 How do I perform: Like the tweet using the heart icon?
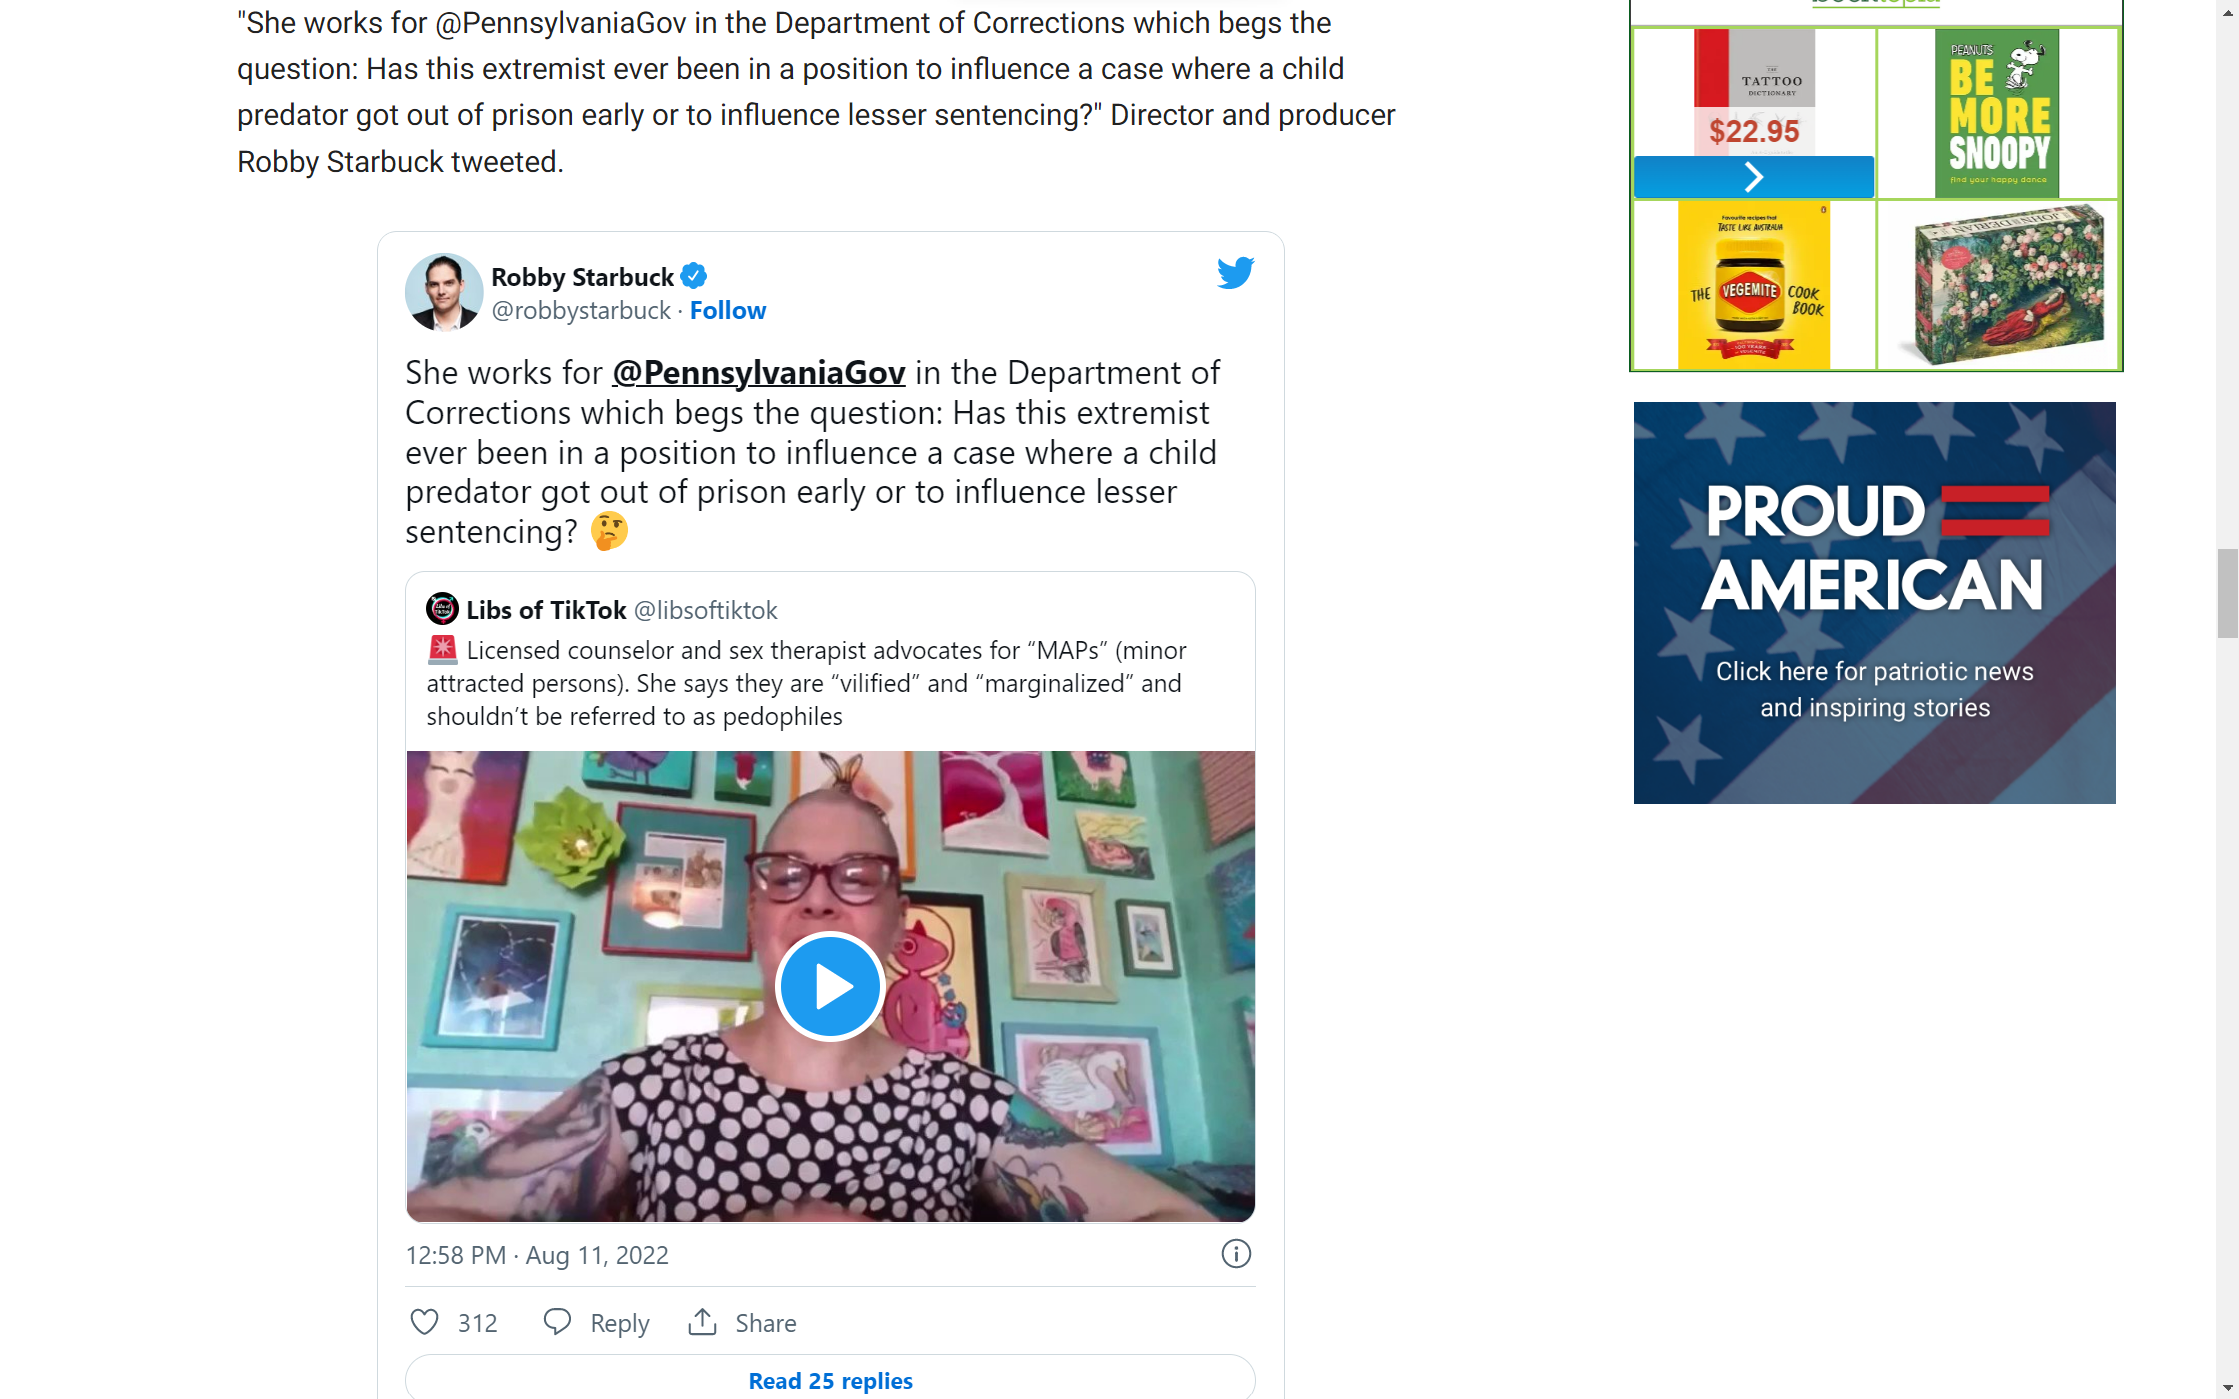click(x=425, y=1322)
